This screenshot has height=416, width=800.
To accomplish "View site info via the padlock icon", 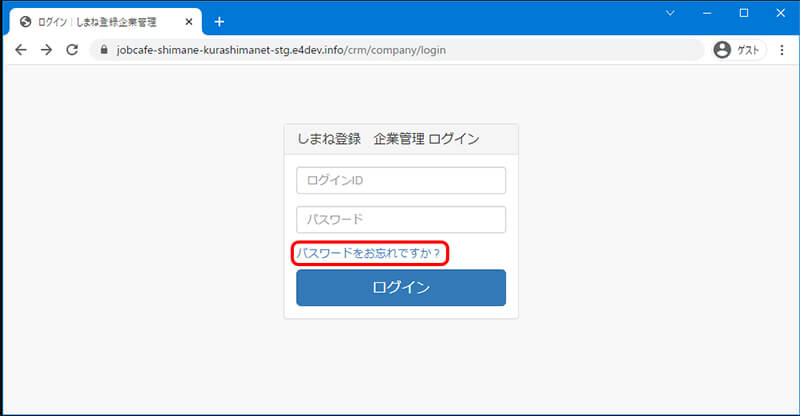I will click(102, 50).
